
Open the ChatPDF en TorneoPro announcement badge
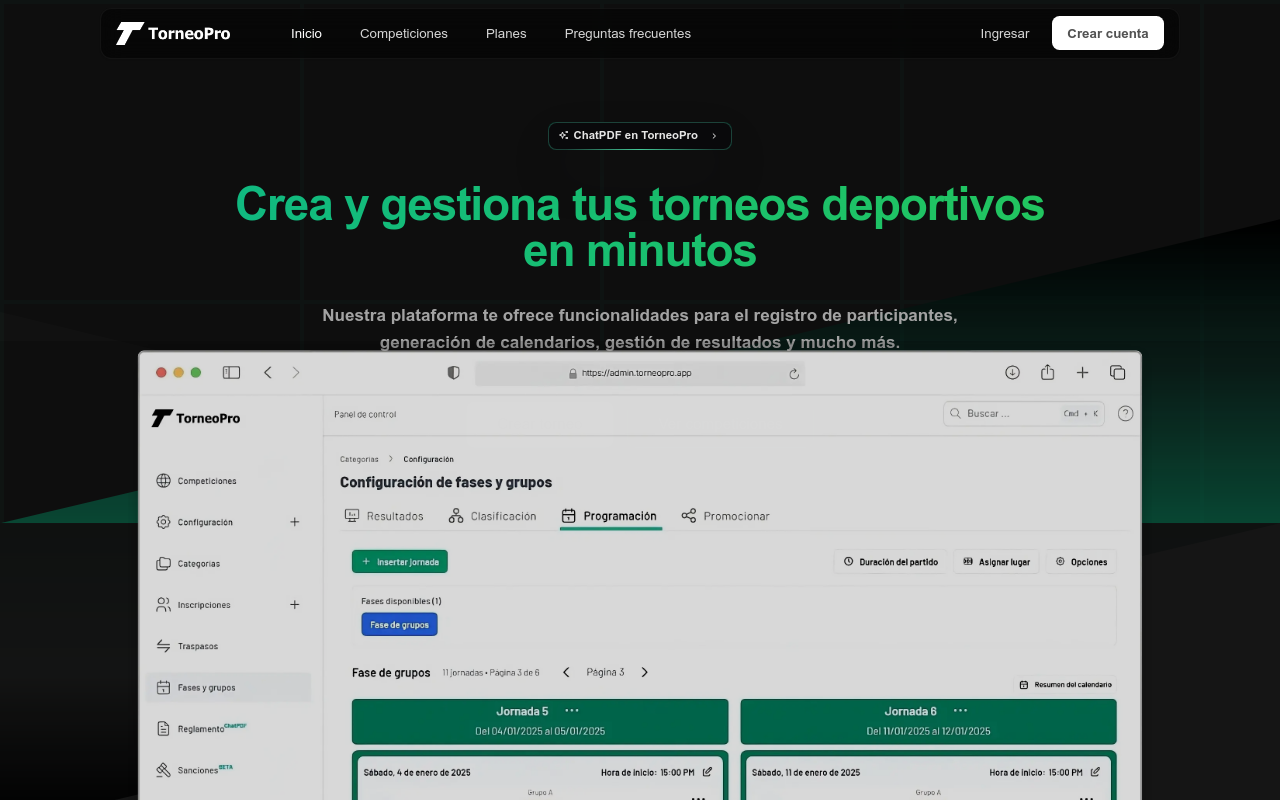(x=640, y=136)
